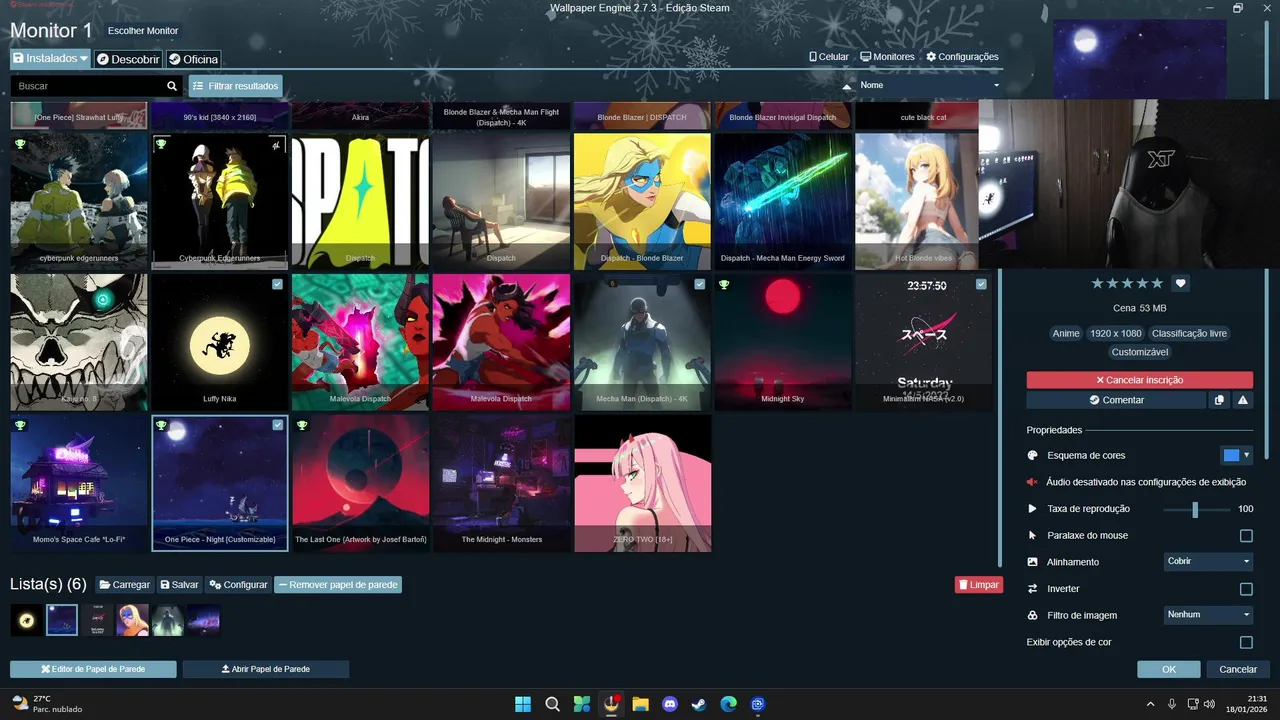Switch to the Descobrir tab

click(128, 59)
